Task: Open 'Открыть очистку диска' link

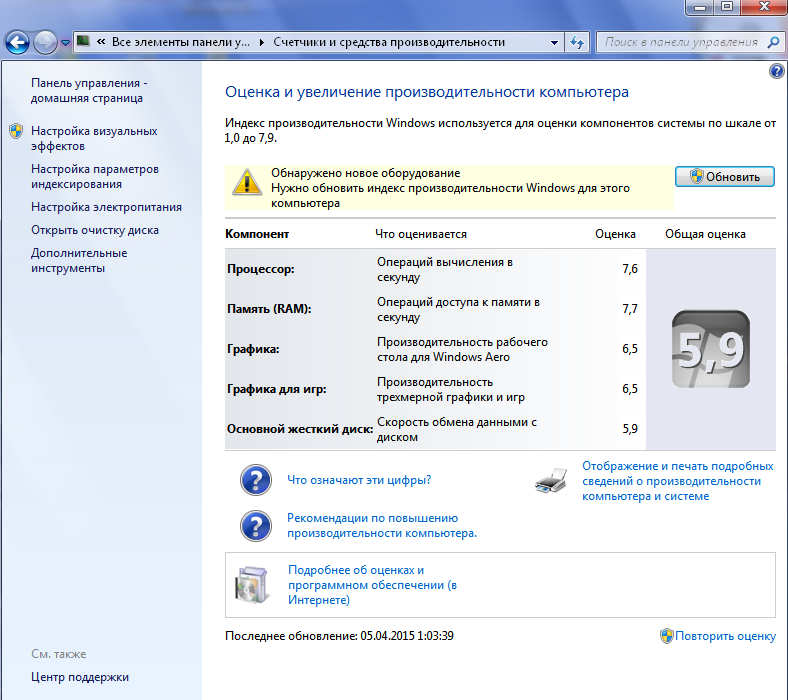Action: tap(94, 230)
